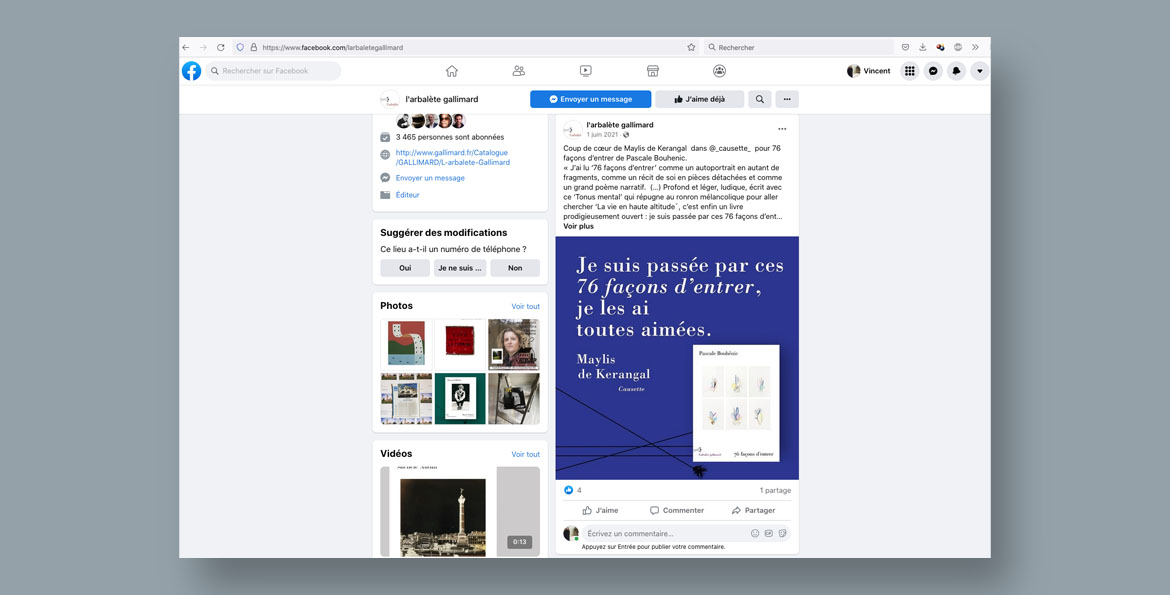Go forward with the browser forward arrow

[203, 47]
